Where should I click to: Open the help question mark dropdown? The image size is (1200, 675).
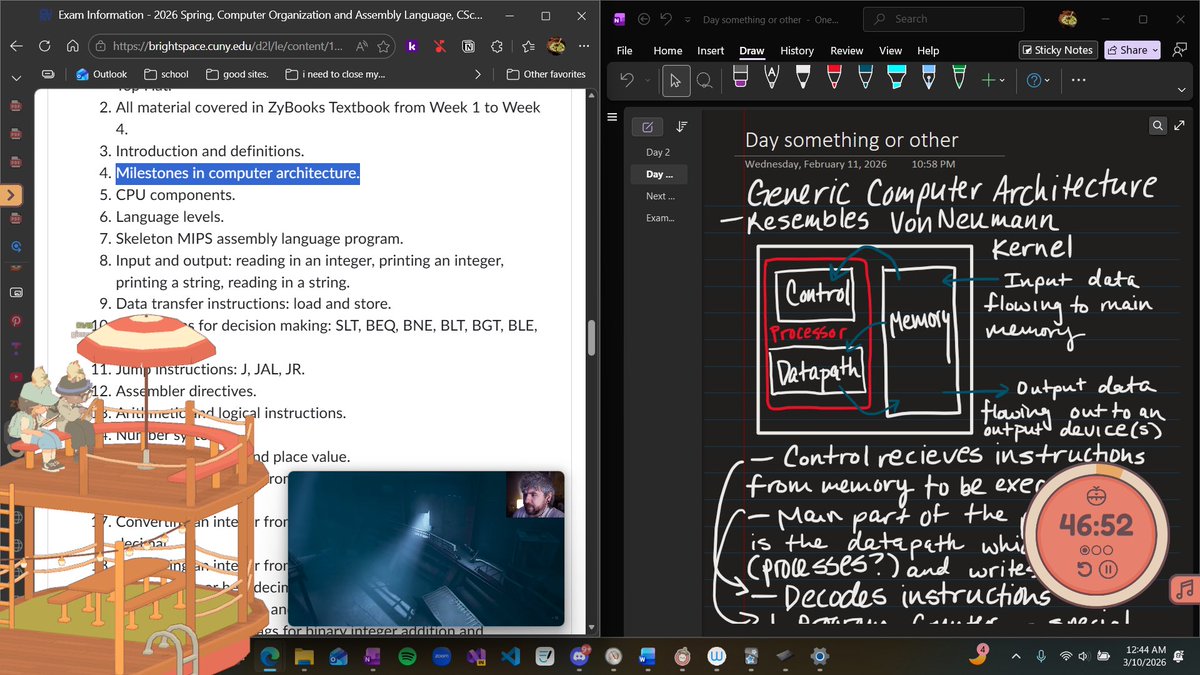(1038, 81)
